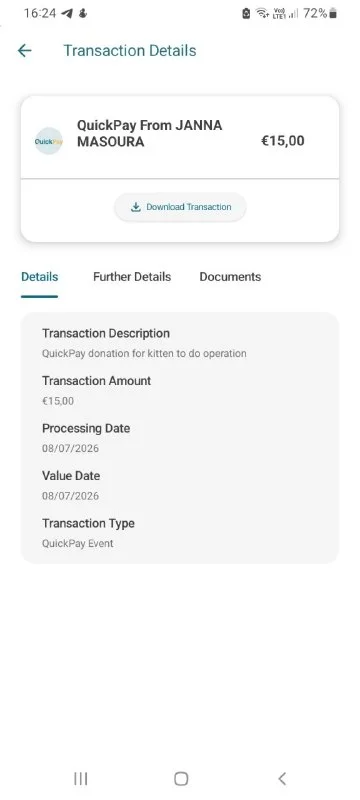Click the Download Transaction button

click(x=180, y=207)
